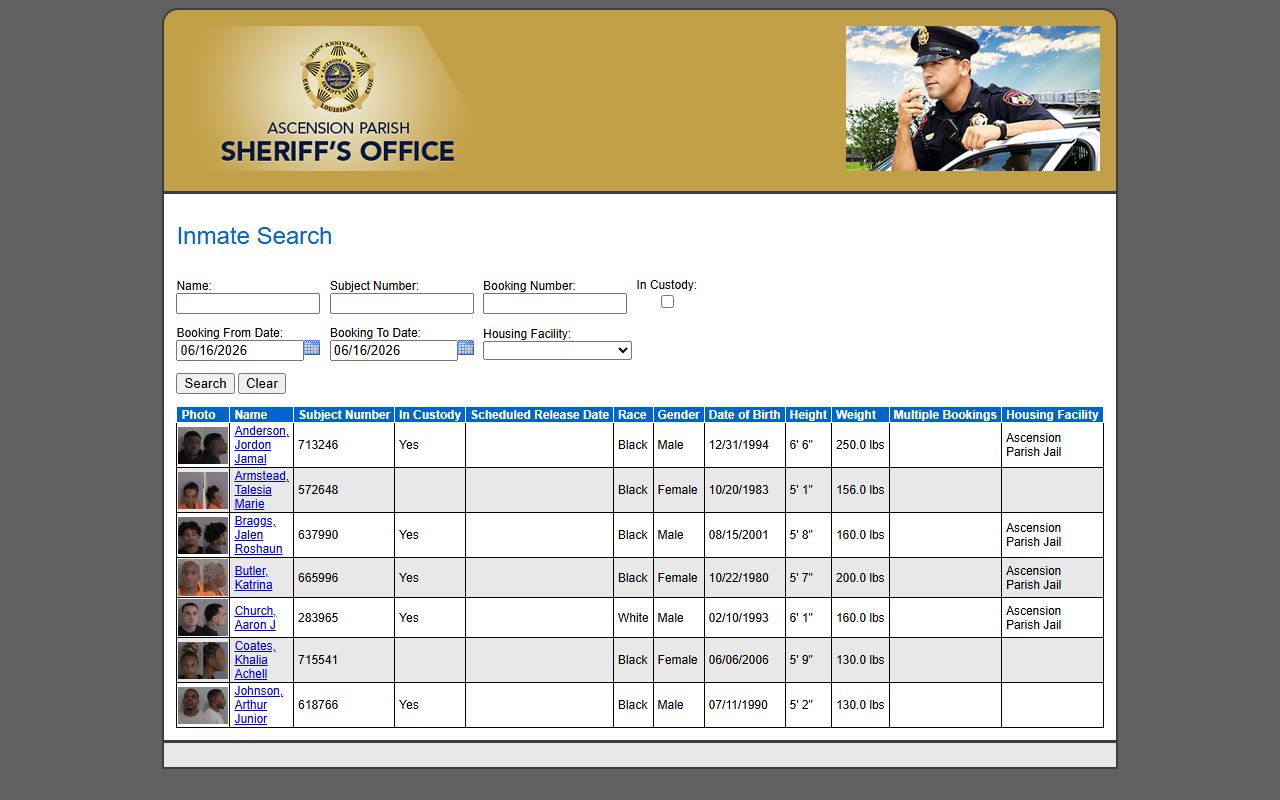Click the Weight column header

(x=860, y=414)
